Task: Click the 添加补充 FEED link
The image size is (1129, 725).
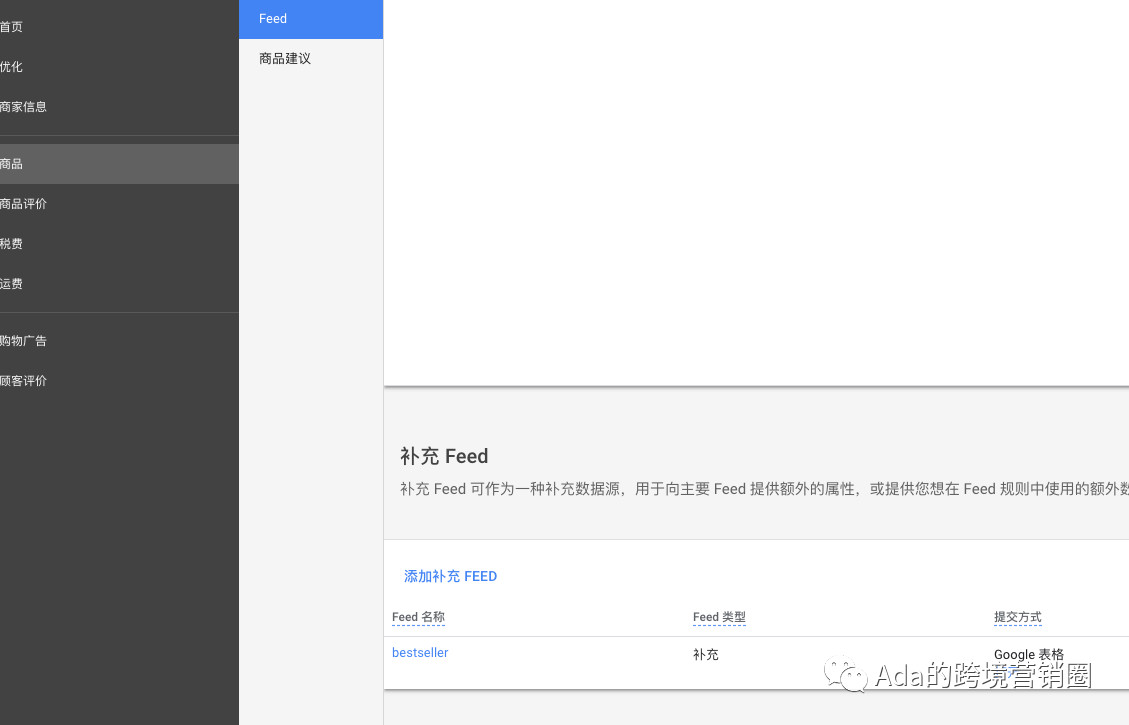Action: [450, 576]
